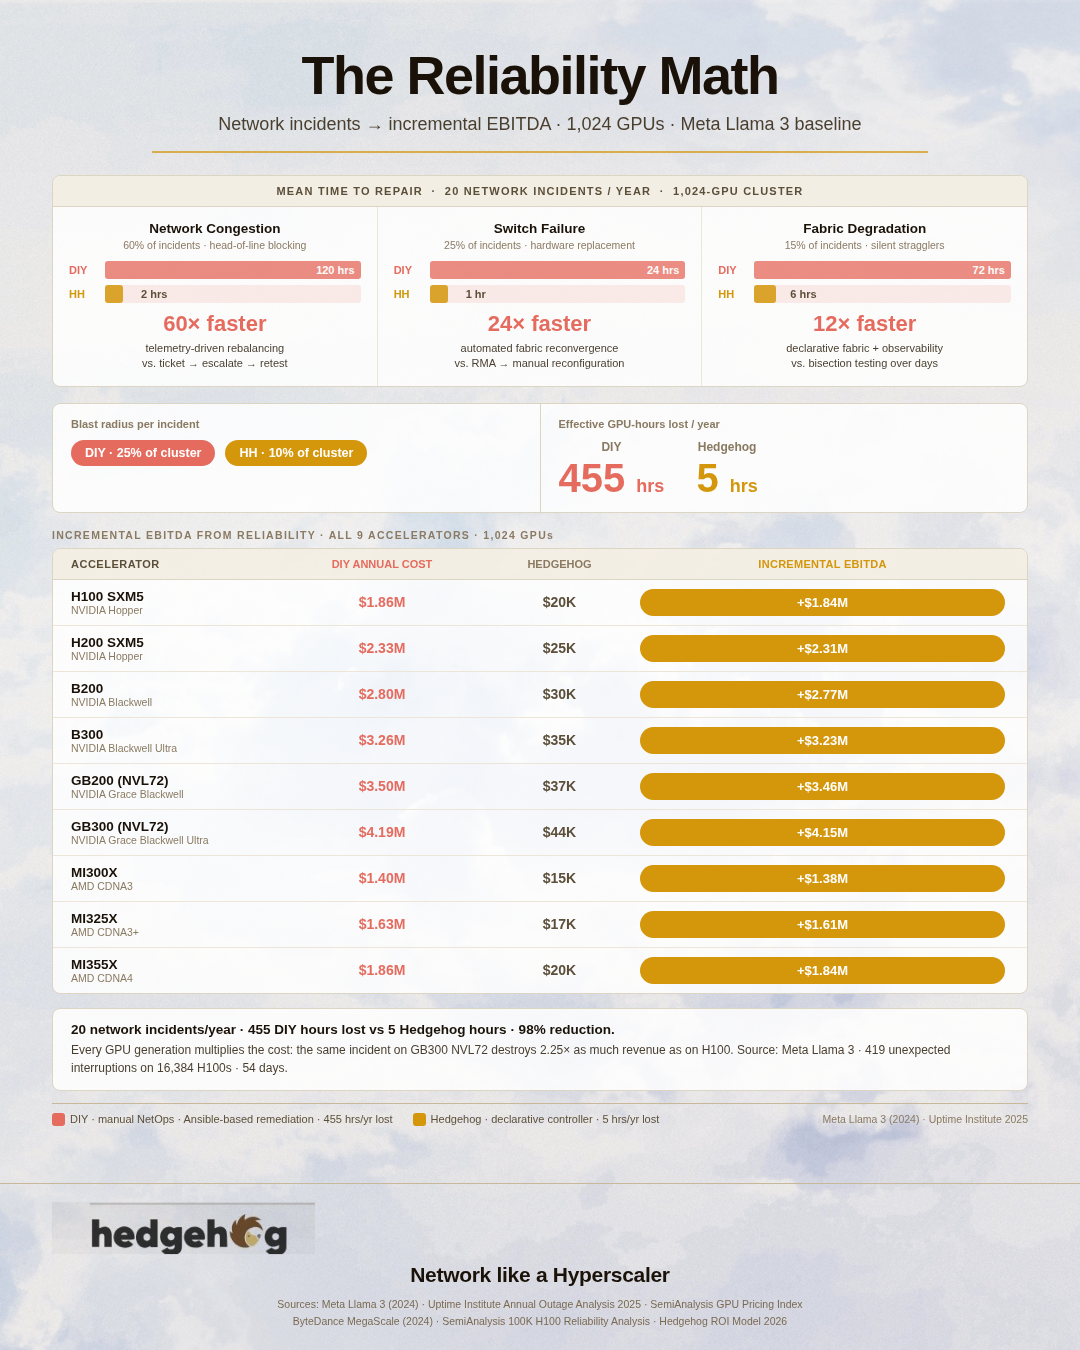
Task: Click the +$1.38M EBITDA bar
Action: (x=822, y=879)
